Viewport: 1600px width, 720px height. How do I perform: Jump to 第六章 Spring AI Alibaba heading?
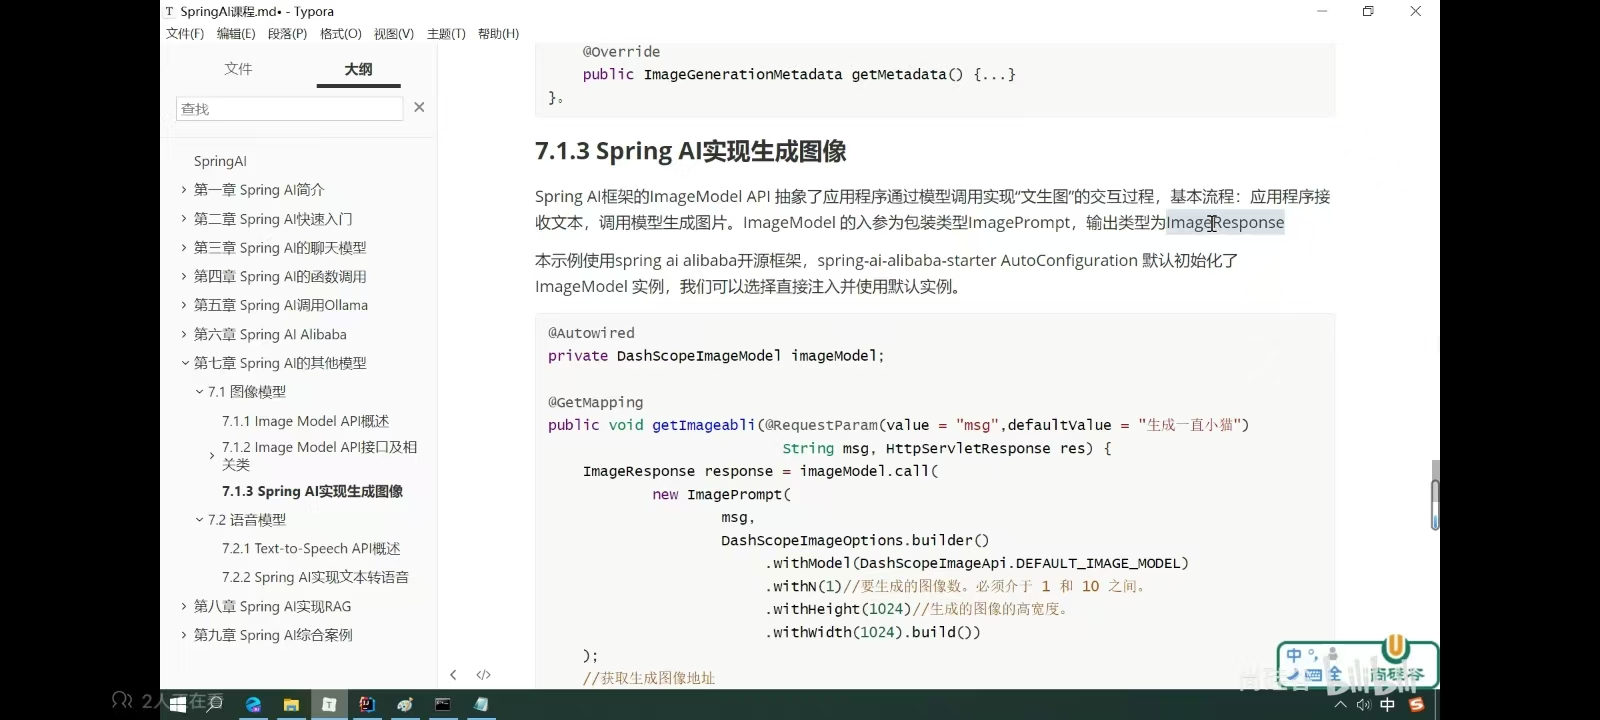pos(270,334)
